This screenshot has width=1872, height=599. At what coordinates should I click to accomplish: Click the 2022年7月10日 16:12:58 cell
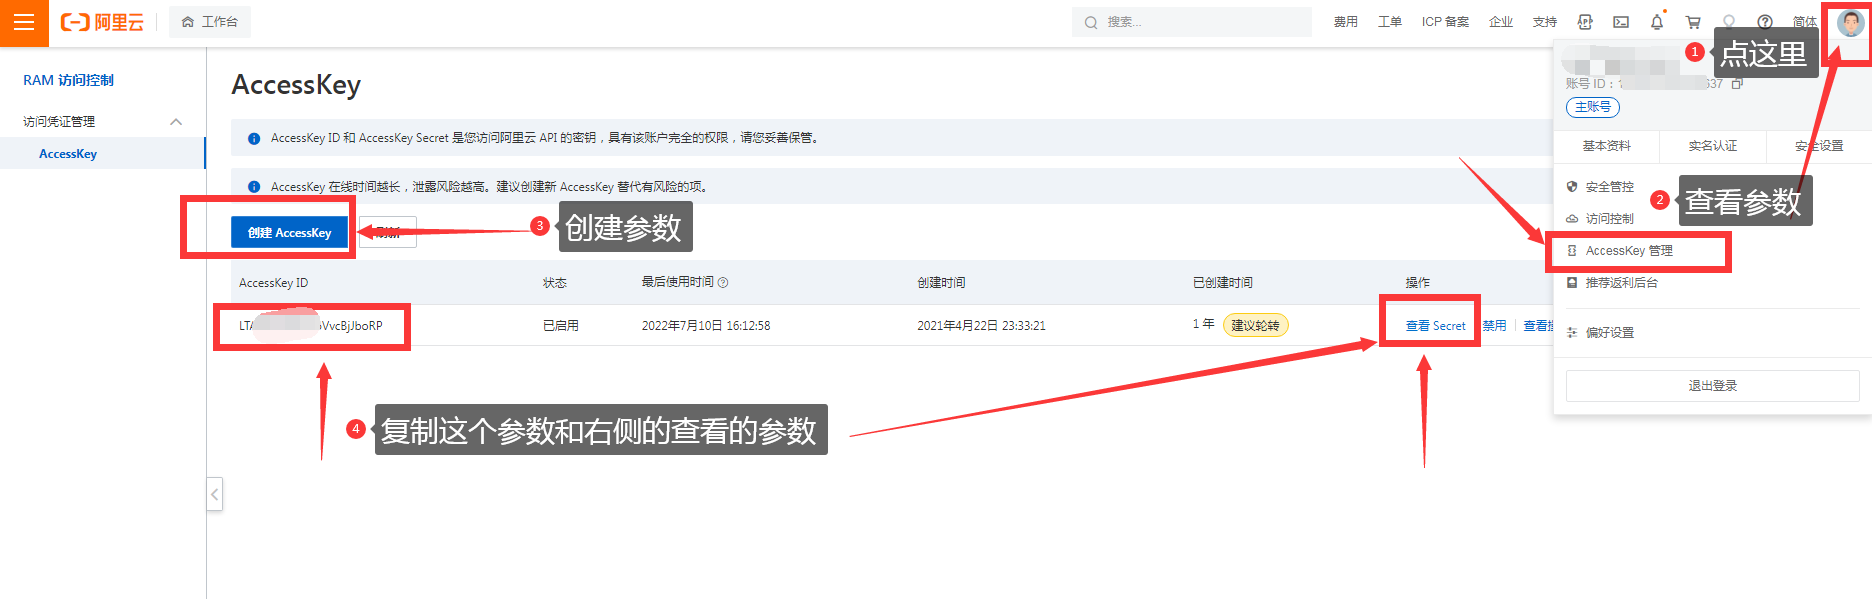point(706,326)
